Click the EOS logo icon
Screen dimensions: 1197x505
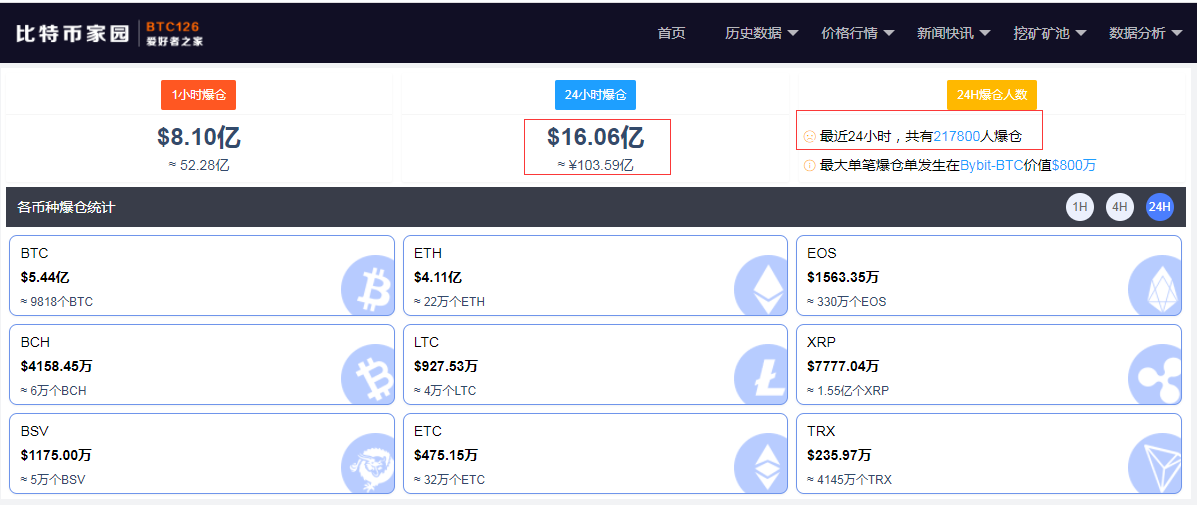click(1155, 286)
